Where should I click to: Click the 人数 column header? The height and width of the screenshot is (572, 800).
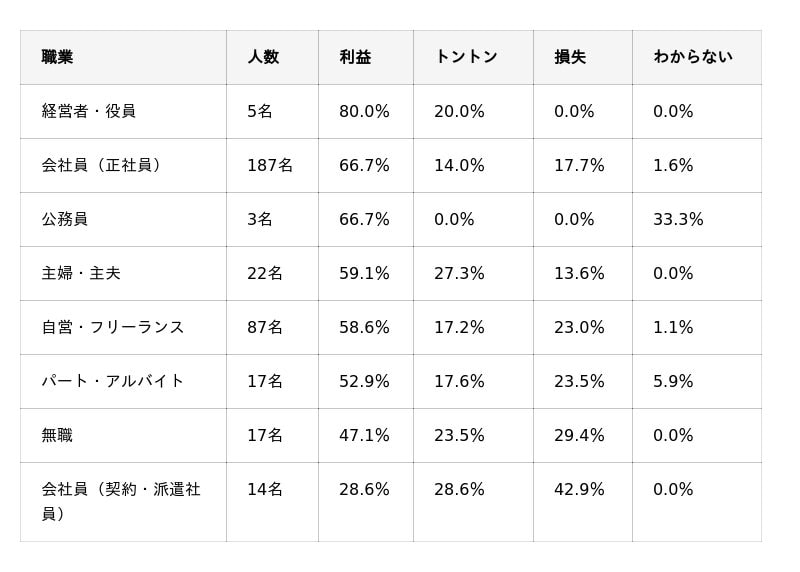[263, 57]
